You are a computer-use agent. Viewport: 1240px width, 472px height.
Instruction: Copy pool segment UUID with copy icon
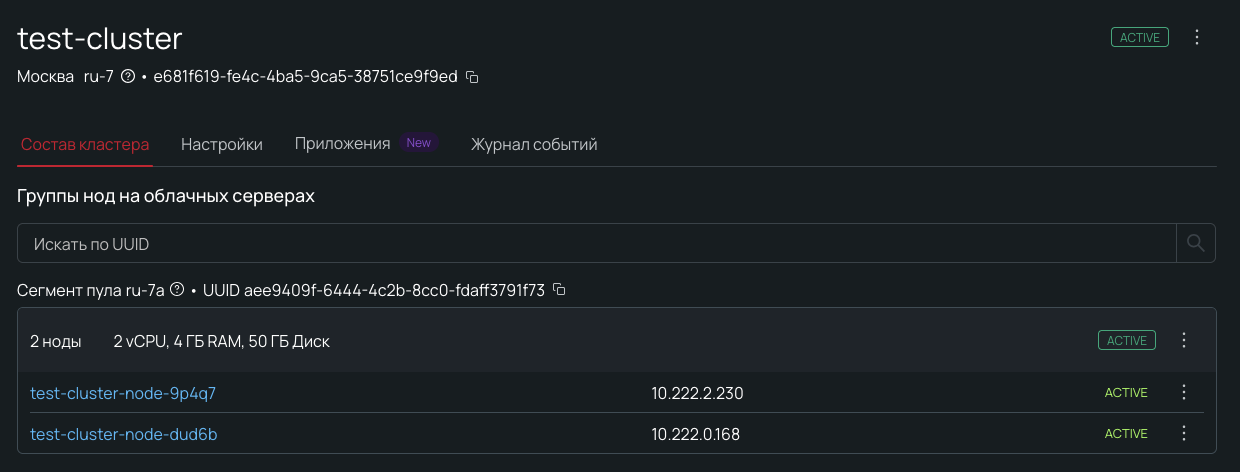pyautogui.click(x=559, y=290)
